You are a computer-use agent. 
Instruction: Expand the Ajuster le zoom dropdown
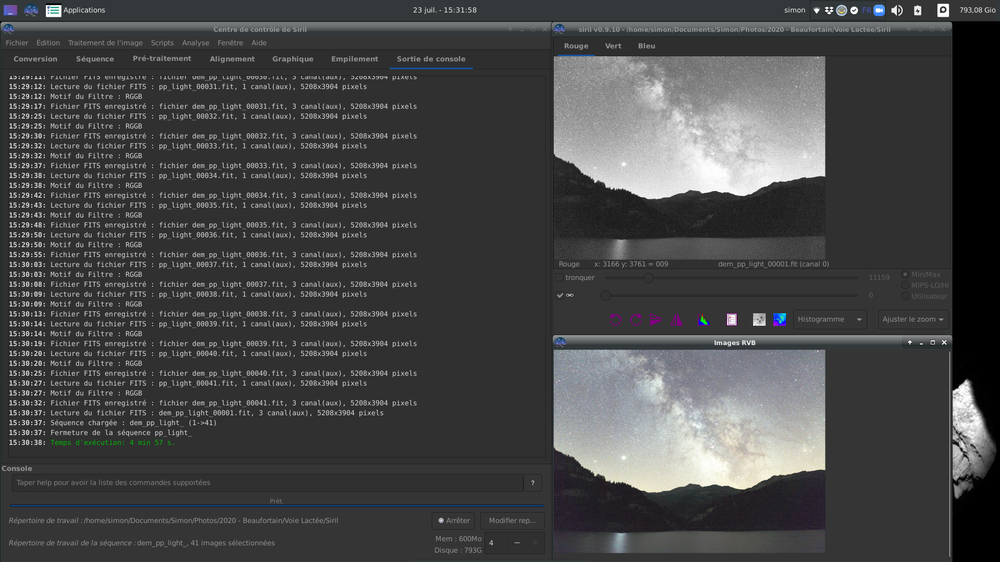pos(912,320)
